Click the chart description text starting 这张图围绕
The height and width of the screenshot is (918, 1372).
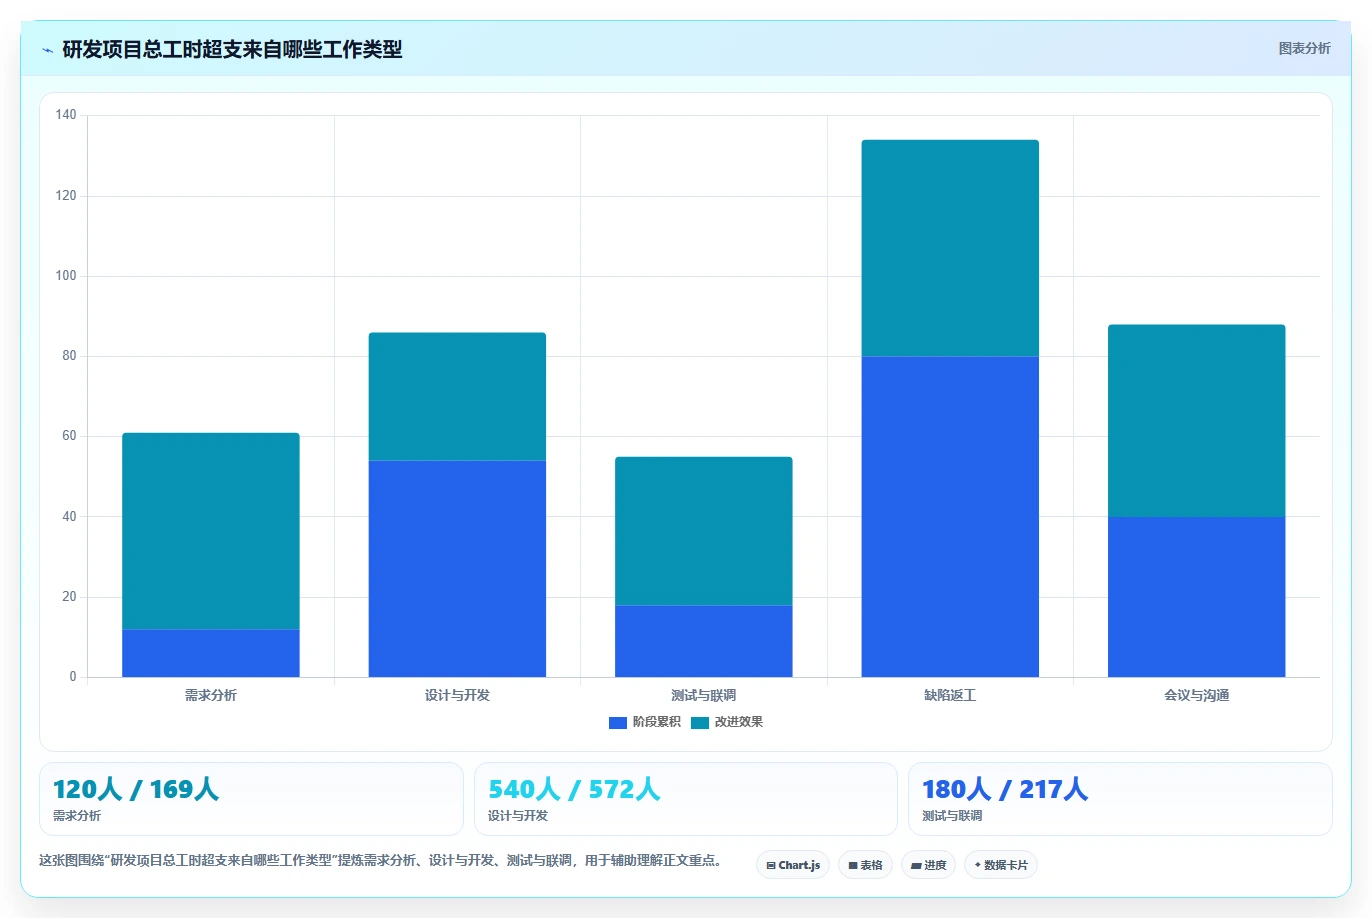pyautogui.click(x=381, y=860)
